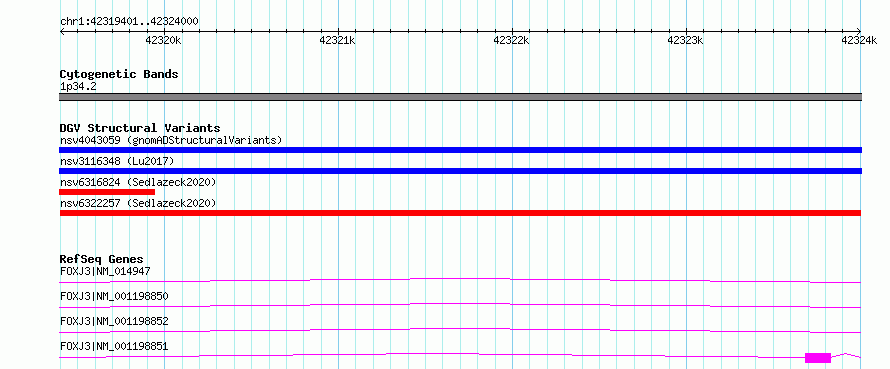The height and width of the screenshot is (369, 890).
Task: Select the FOXJ3|NM_001198850 transcript label
Action: point(114,296)
